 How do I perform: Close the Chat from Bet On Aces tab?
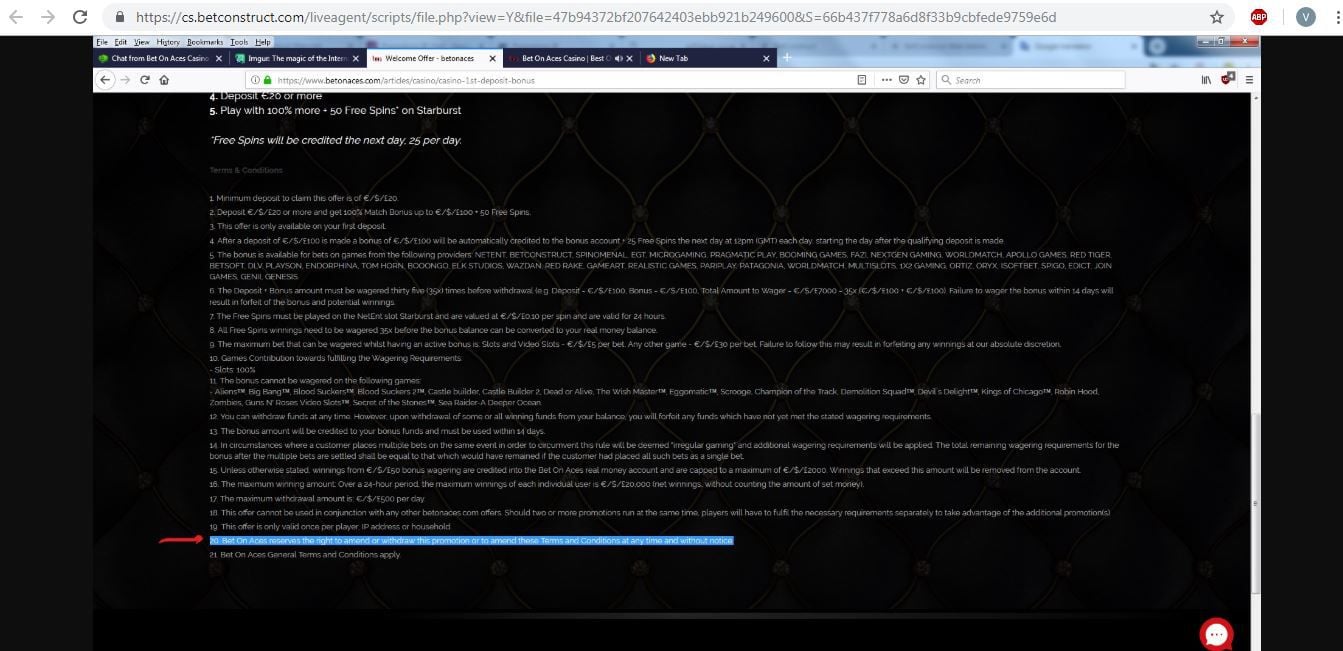tap(220, 58)
